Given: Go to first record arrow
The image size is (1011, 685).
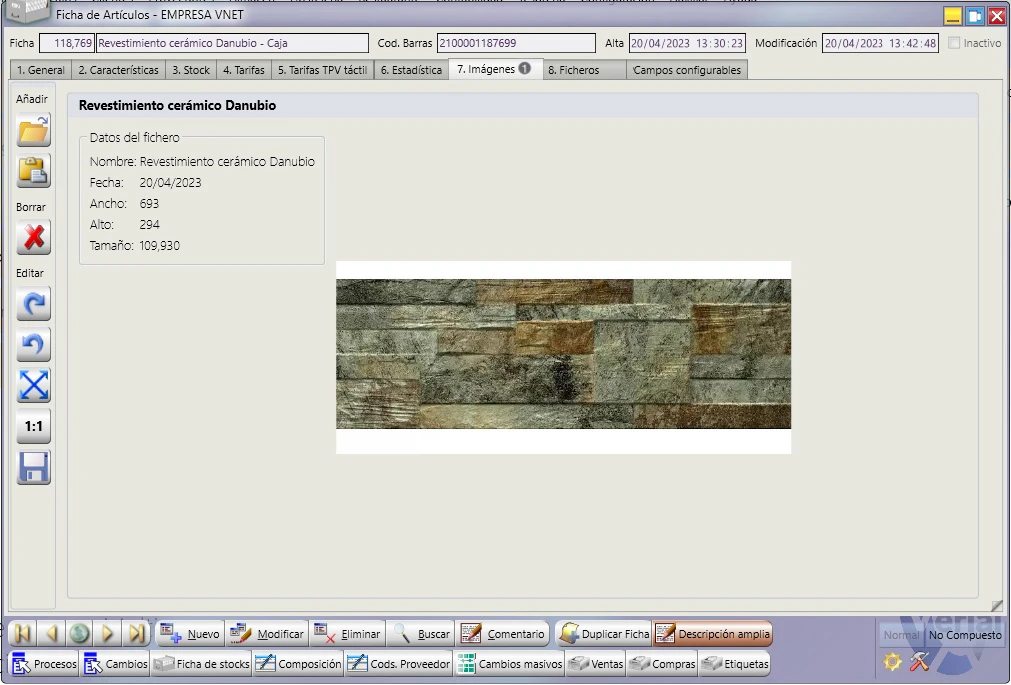Looking at the screenshot, I should tap(23, 634).
